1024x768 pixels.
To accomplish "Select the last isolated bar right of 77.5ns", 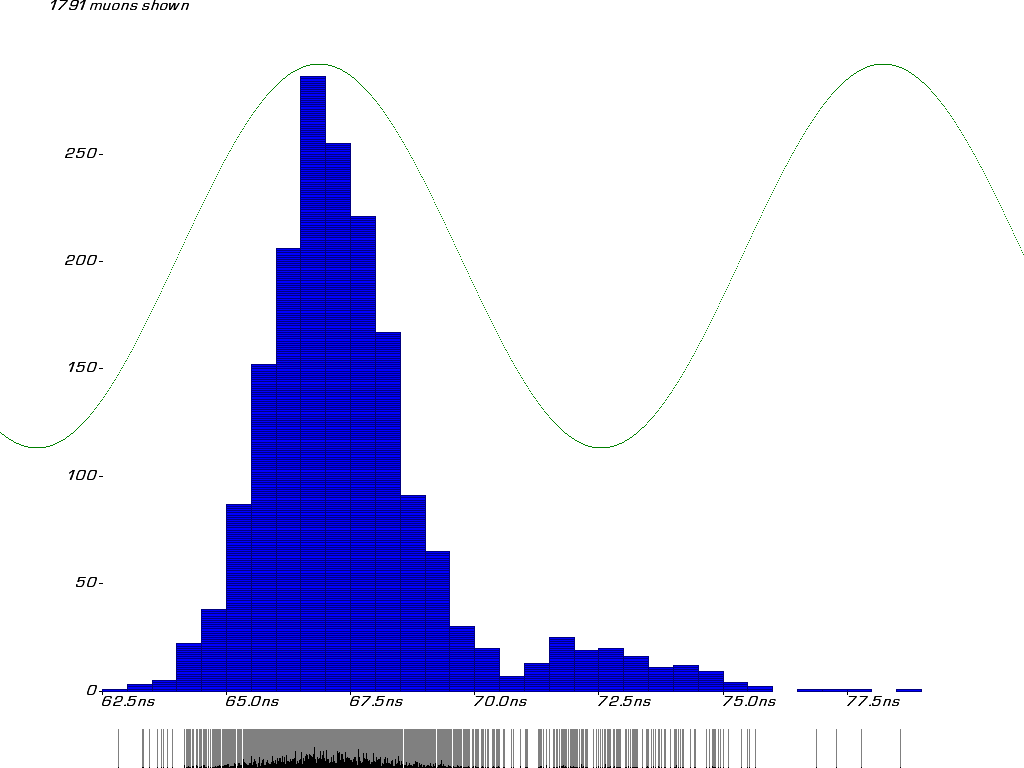I will click(x=908, y=689).
